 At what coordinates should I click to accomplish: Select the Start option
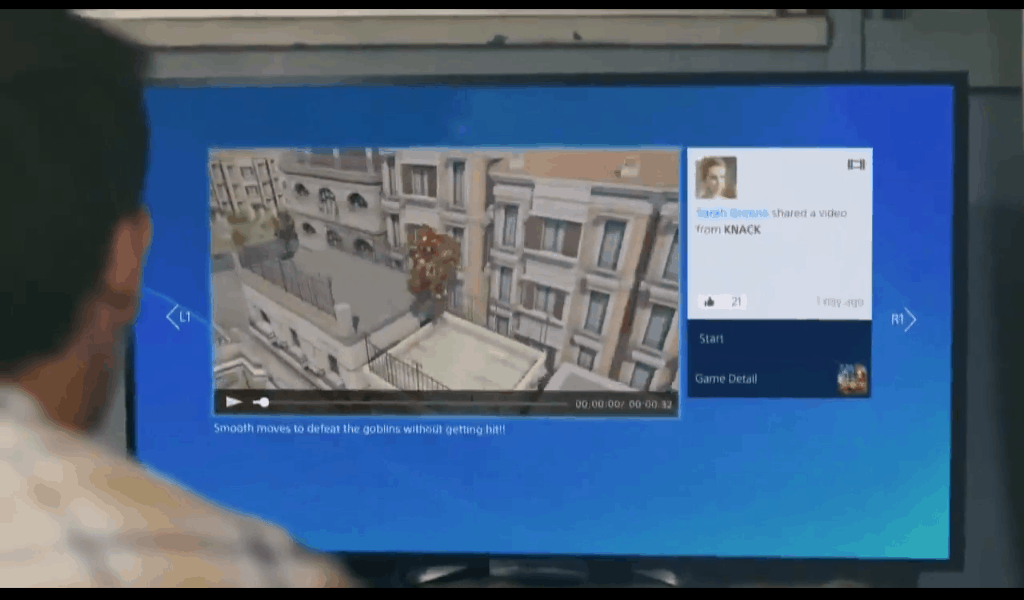point(712,339)
